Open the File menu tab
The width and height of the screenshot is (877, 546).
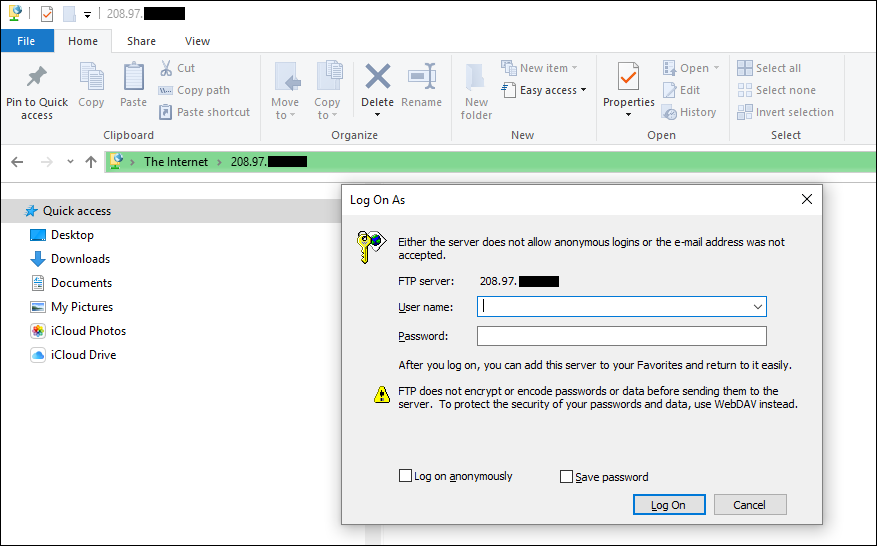click(26, 41)
